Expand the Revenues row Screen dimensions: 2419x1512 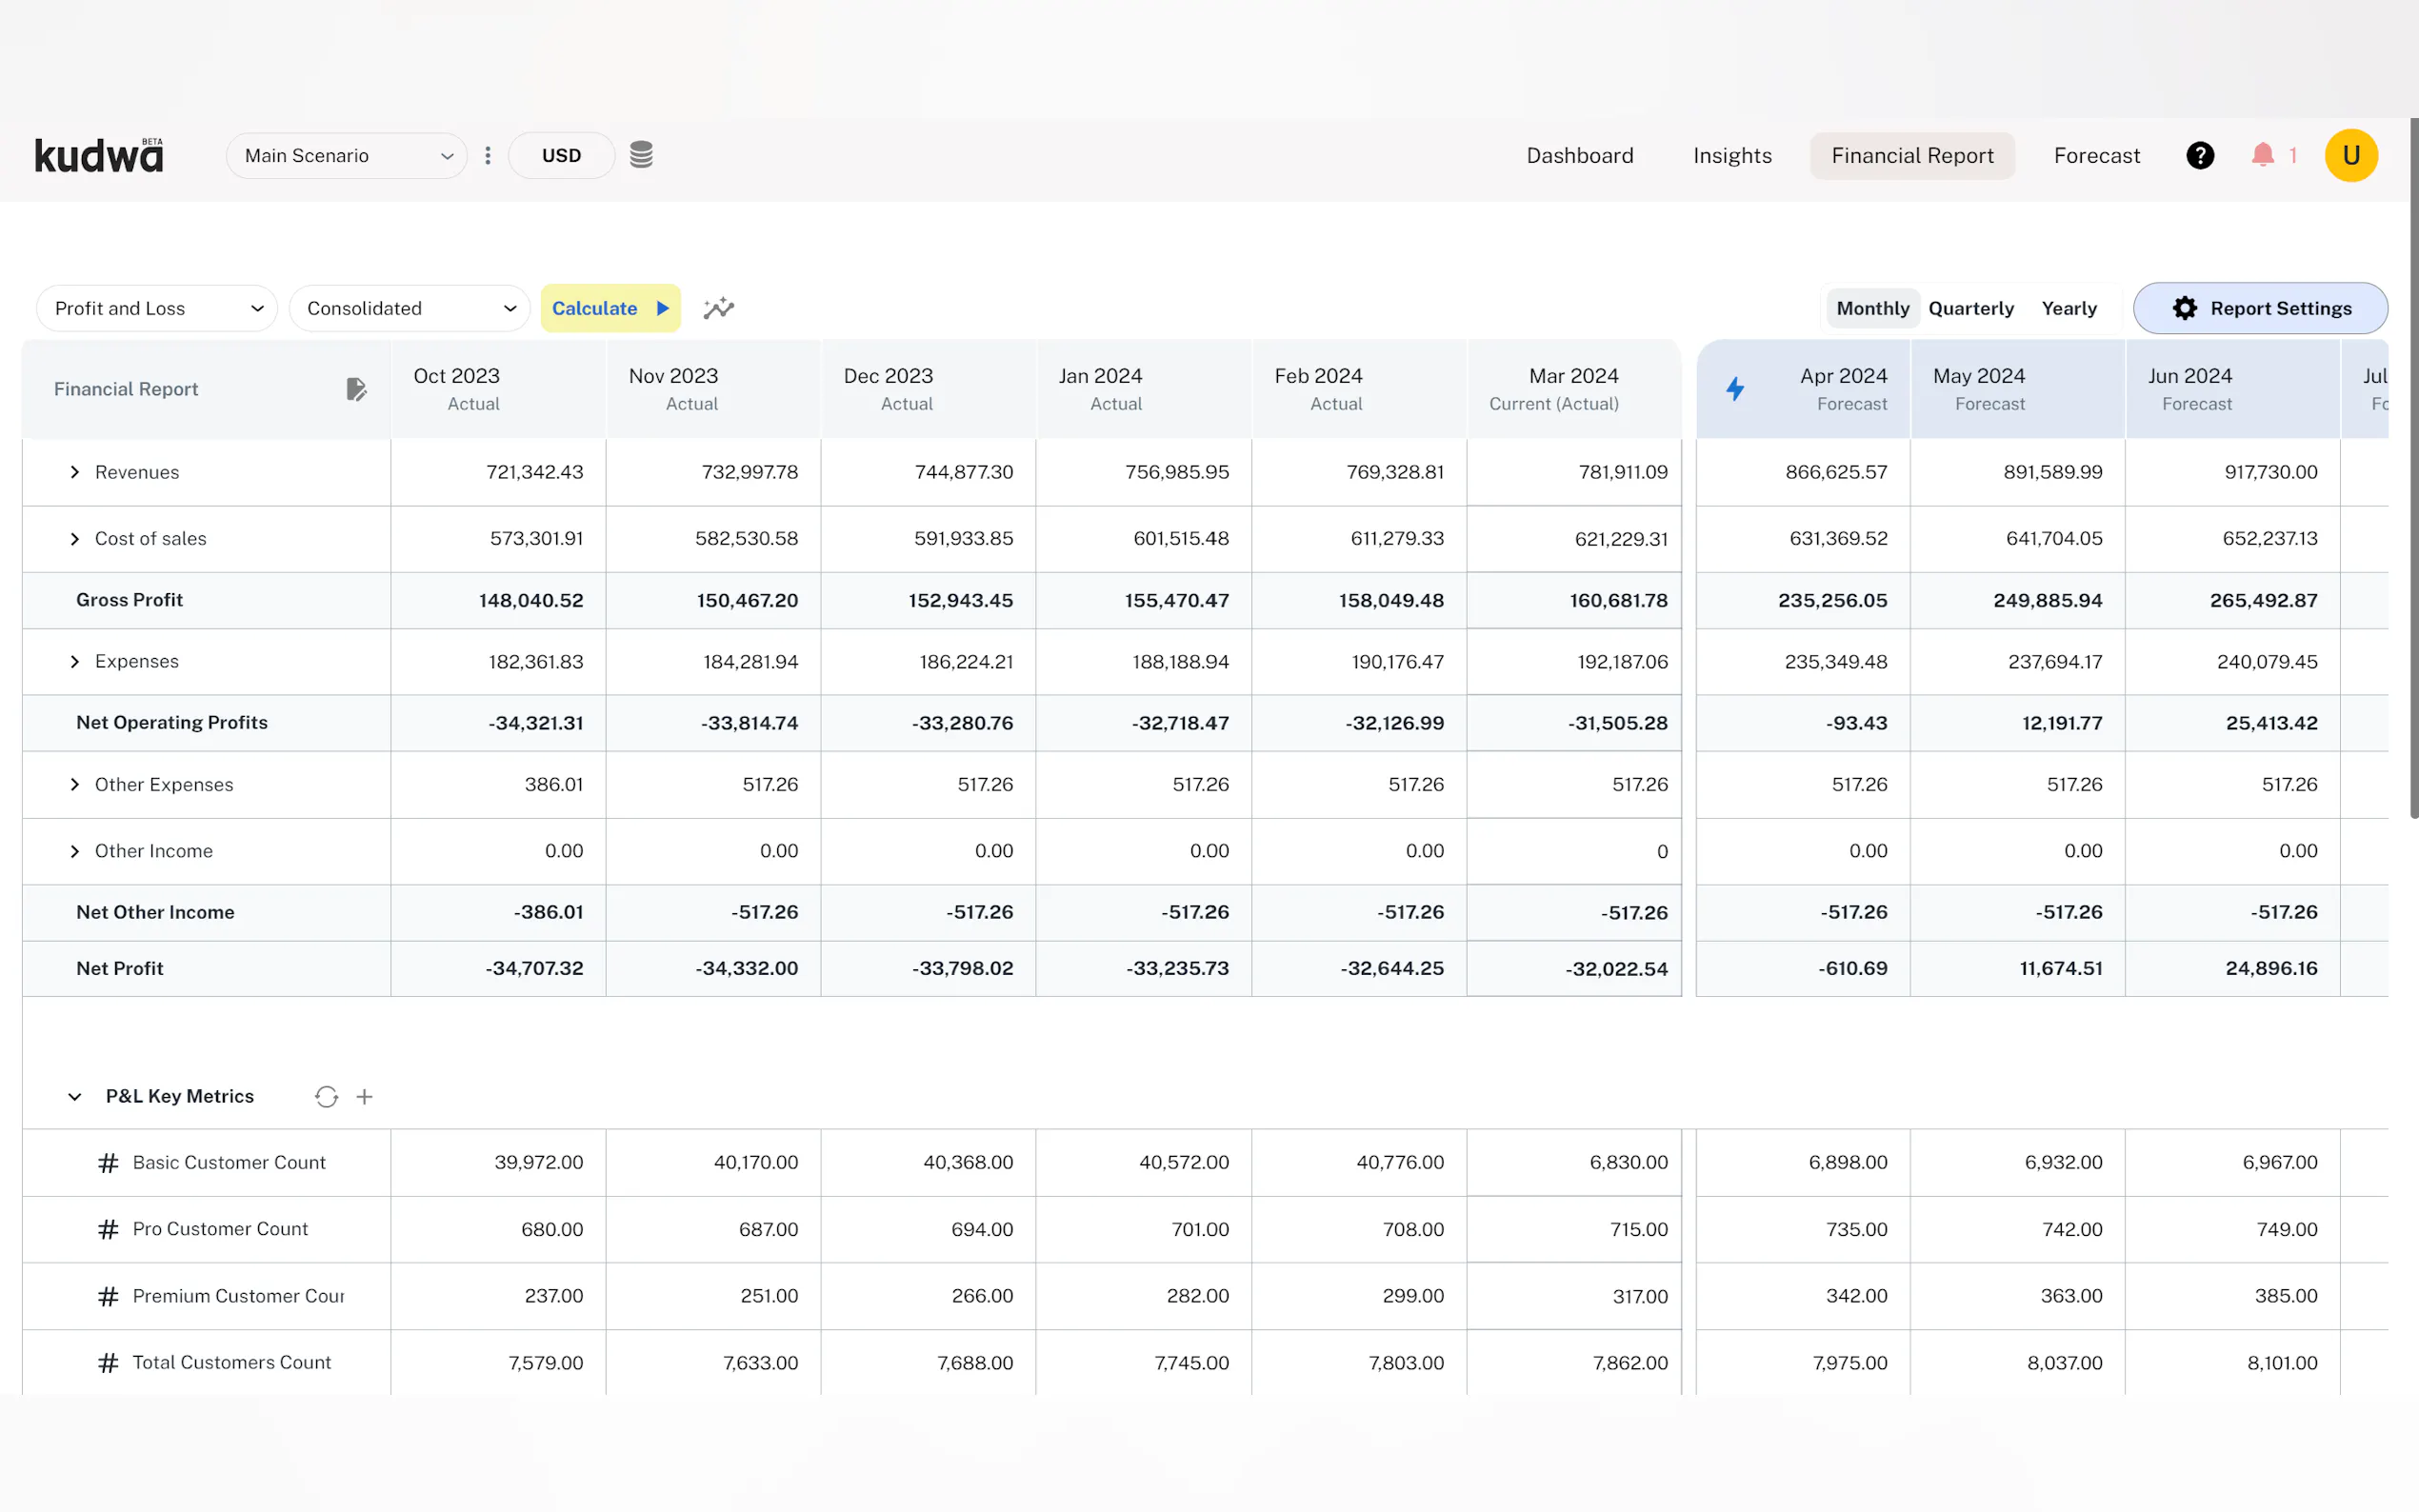click(75, 472)
